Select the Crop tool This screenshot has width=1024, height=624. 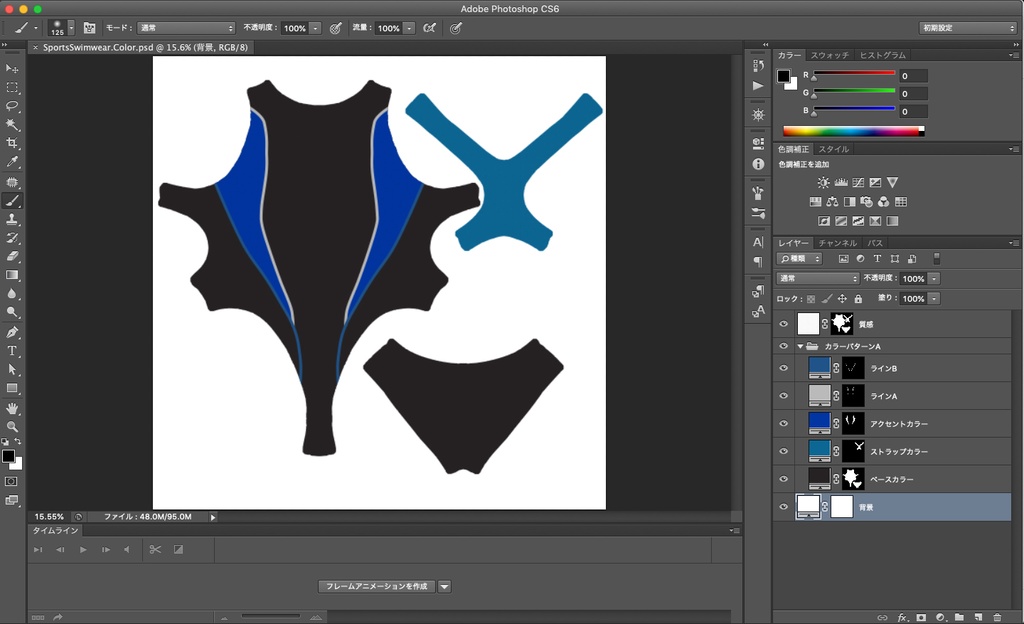click(x=13, y=143)
